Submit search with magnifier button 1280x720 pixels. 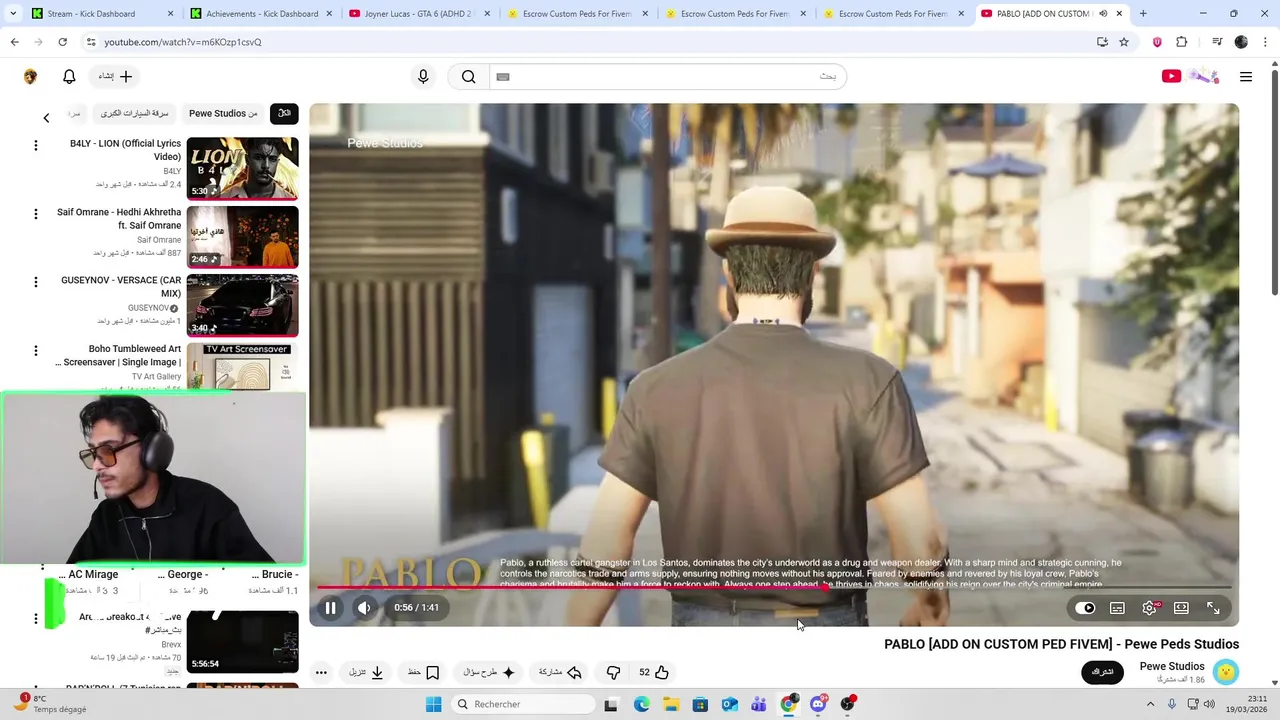tap(468, 77)
